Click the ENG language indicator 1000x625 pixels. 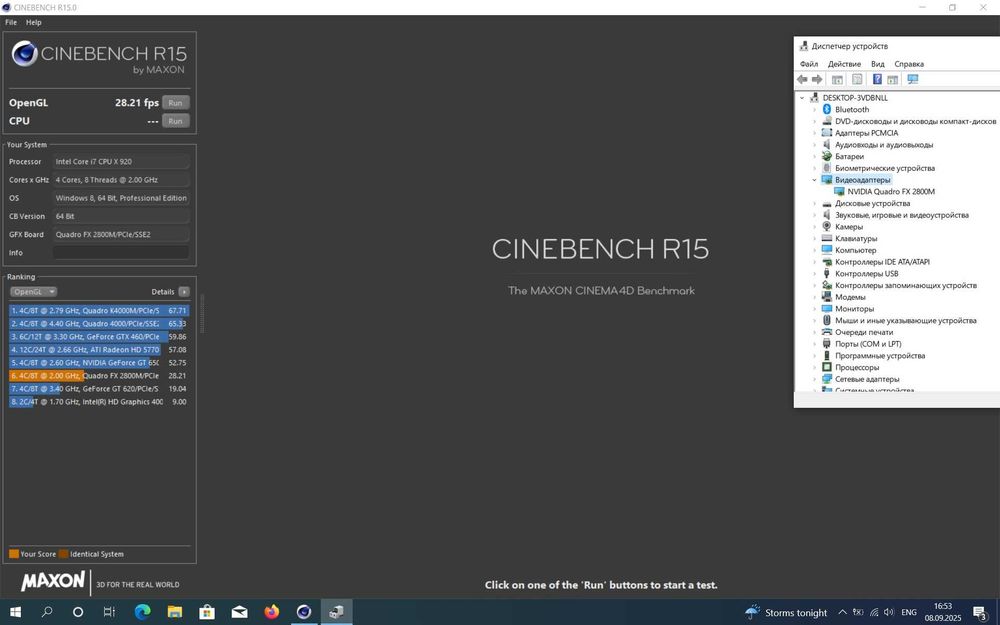909,612
